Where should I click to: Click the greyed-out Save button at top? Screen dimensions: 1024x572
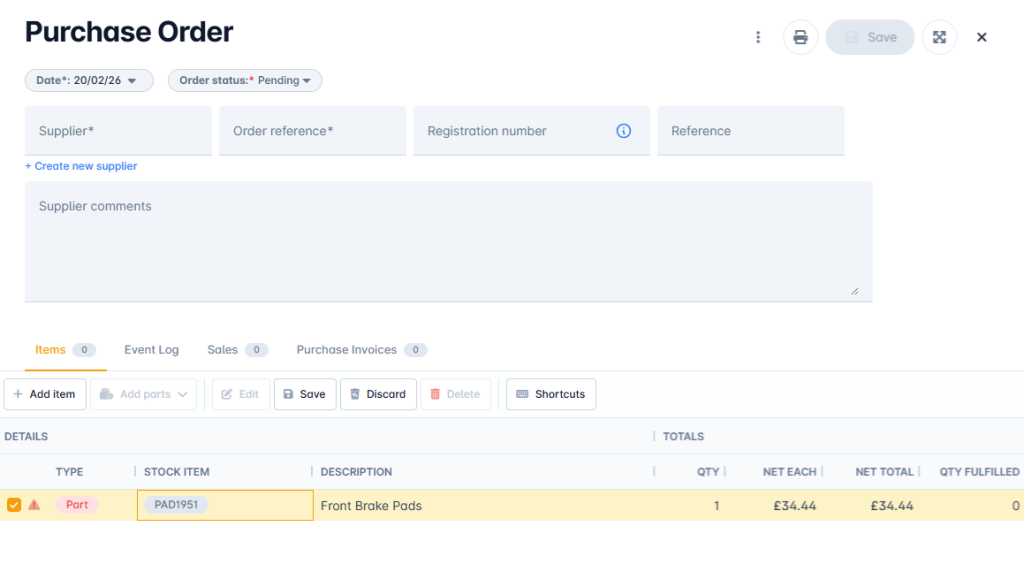pos(870,37)
